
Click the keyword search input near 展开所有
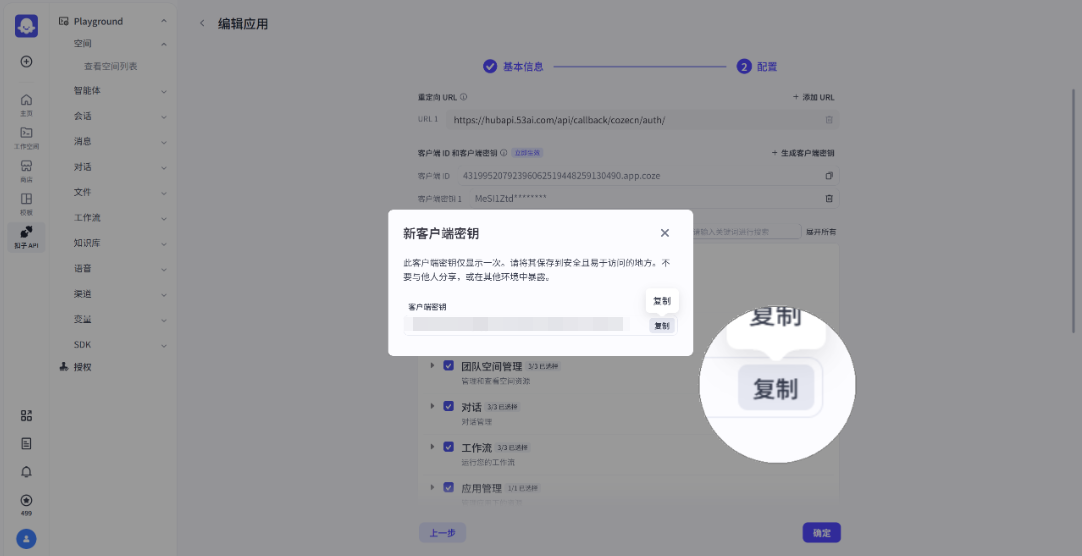tap(745, 232)
